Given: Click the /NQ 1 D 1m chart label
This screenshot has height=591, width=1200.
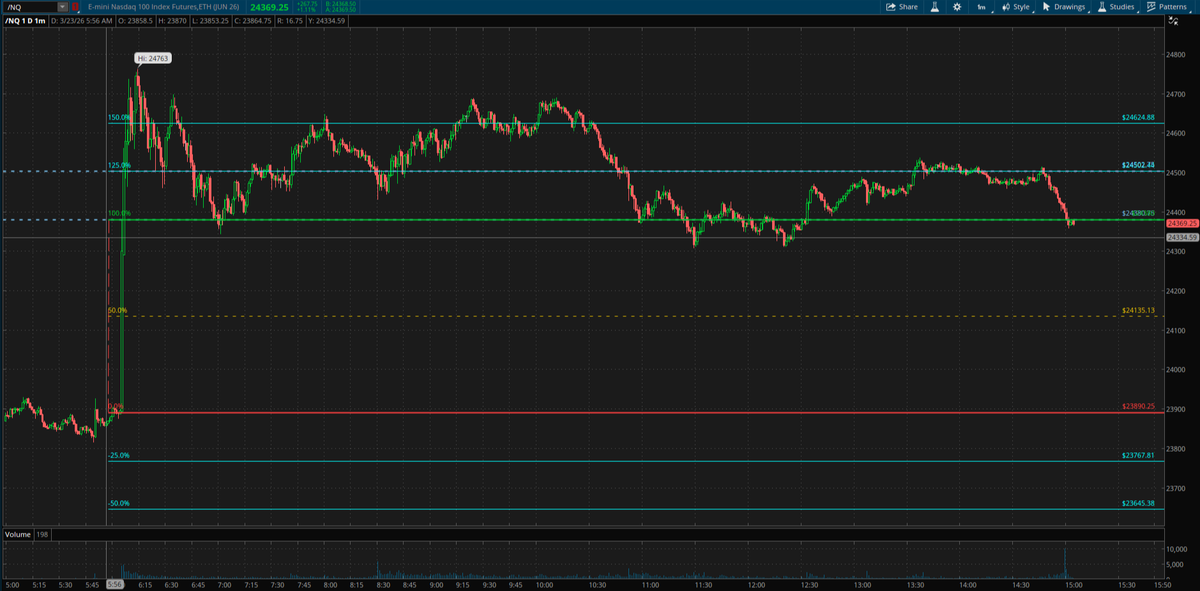Looking at the screenshot, I should pyautogui.click(x=24, y=20).
